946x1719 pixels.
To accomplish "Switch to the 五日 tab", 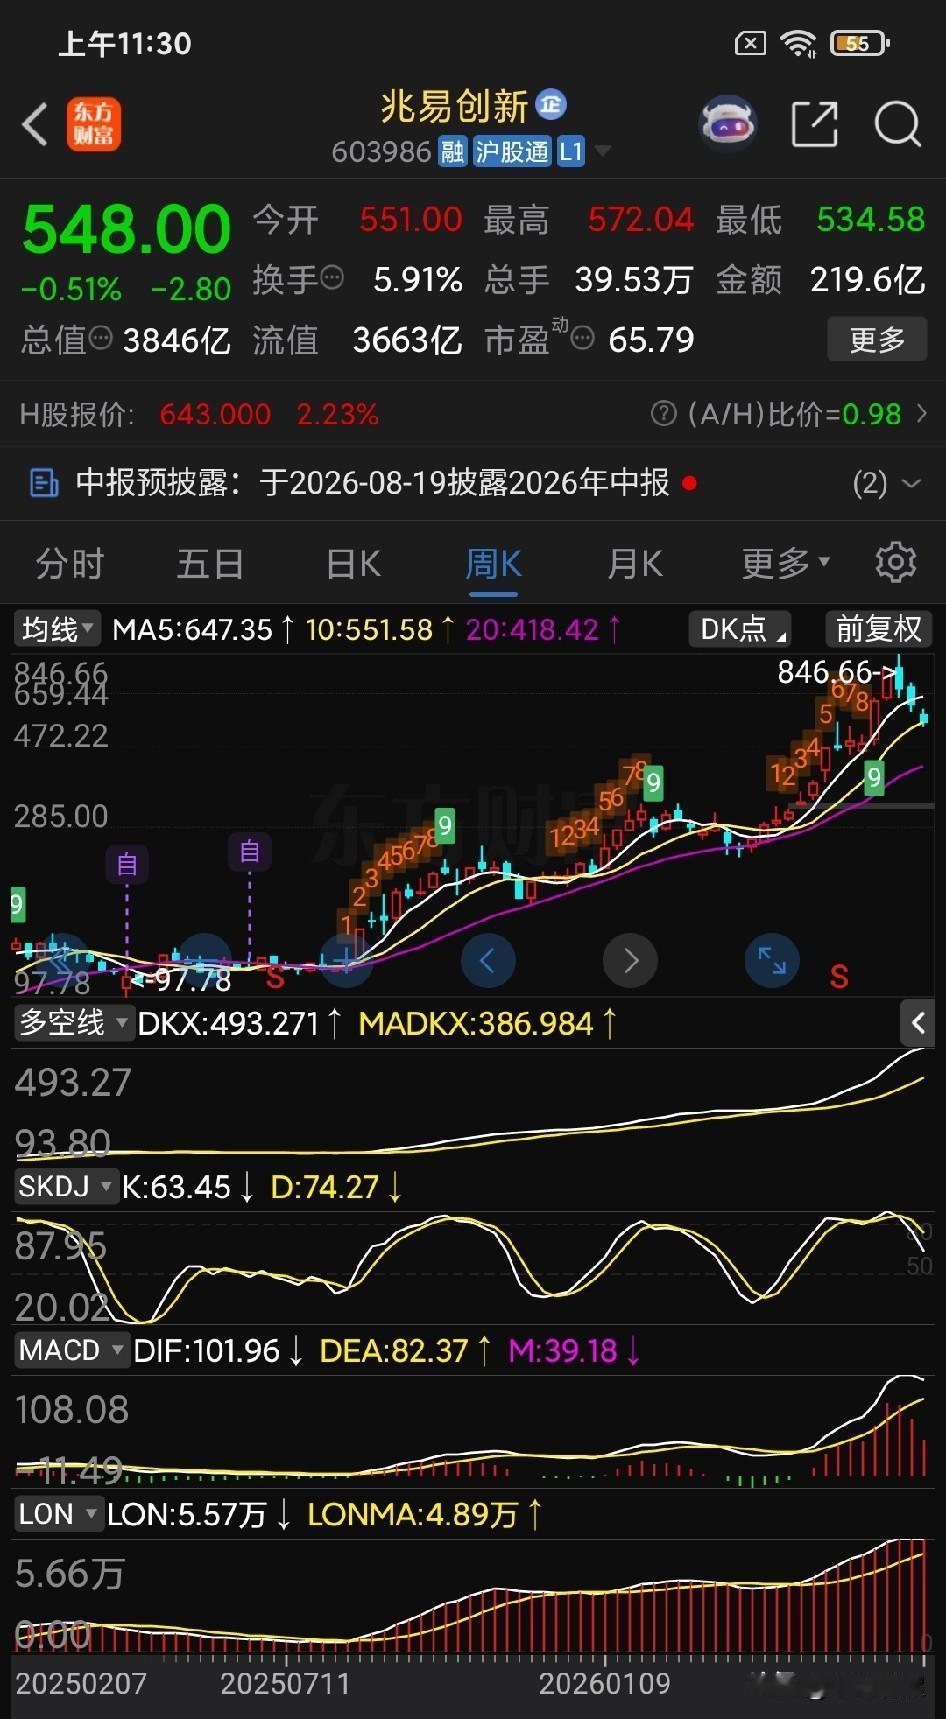I will pyautogui.click(x=210, y=564).
